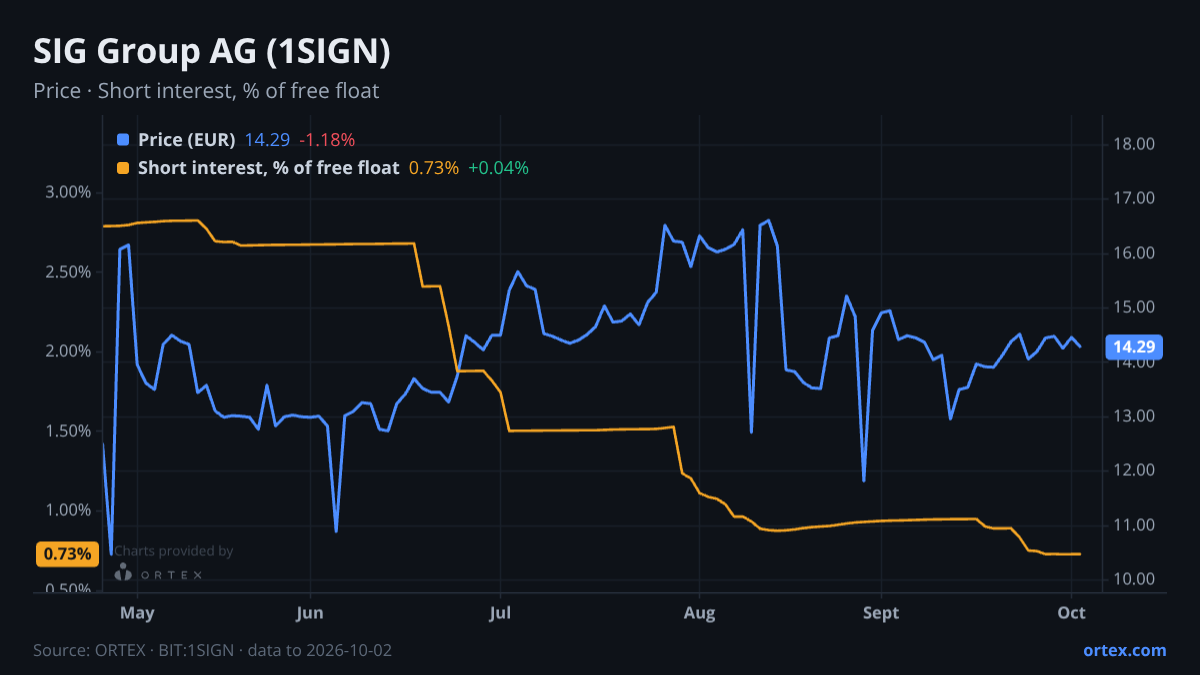Image resolution: width=1200 pixels, height=675 pixels.
Task: Click the 2.50% left axis label
Action: (x=69, y=272)
